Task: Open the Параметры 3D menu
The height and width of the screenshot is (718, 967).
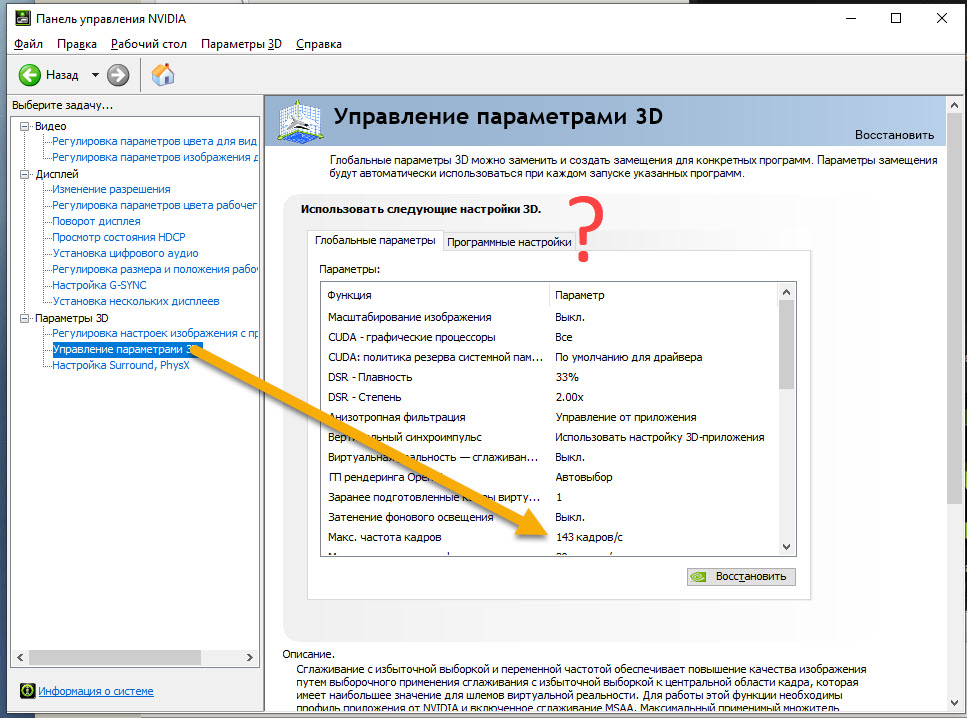Action: pos(241,44)
